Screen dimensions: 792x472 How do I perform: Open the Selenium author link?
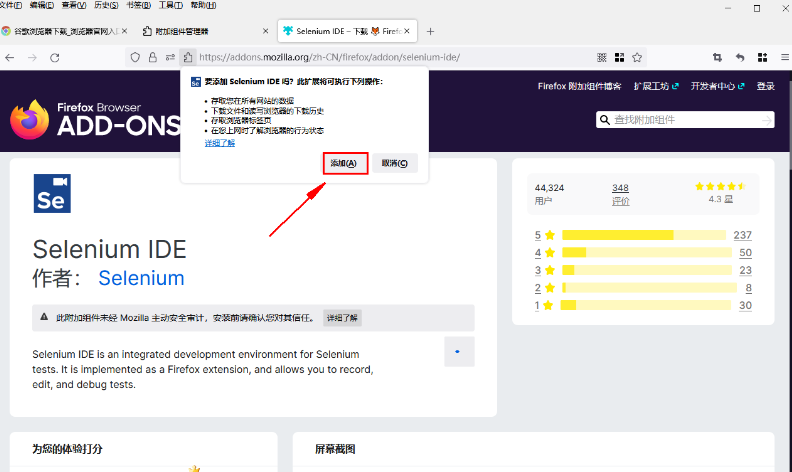coord(141,278)
